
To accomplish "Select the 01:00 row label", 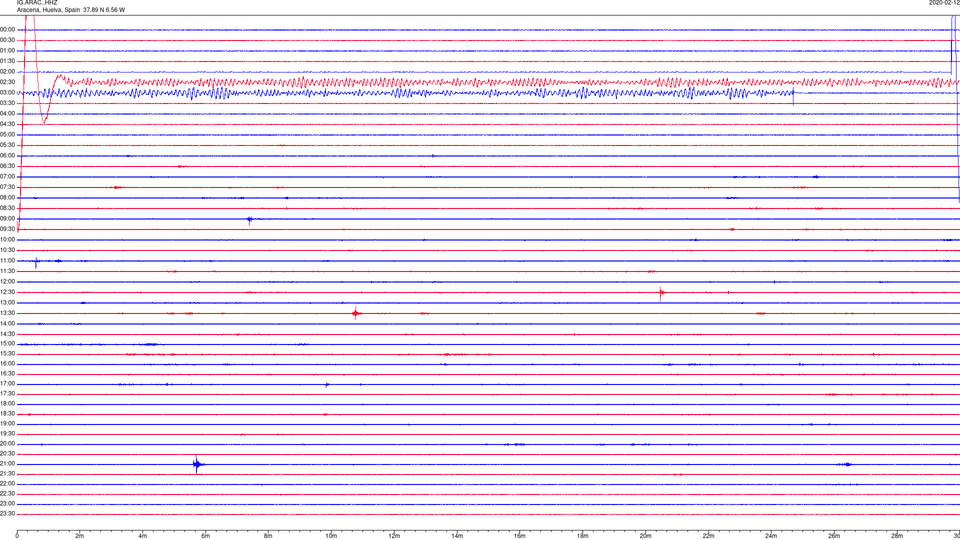I will coord(7,51).
